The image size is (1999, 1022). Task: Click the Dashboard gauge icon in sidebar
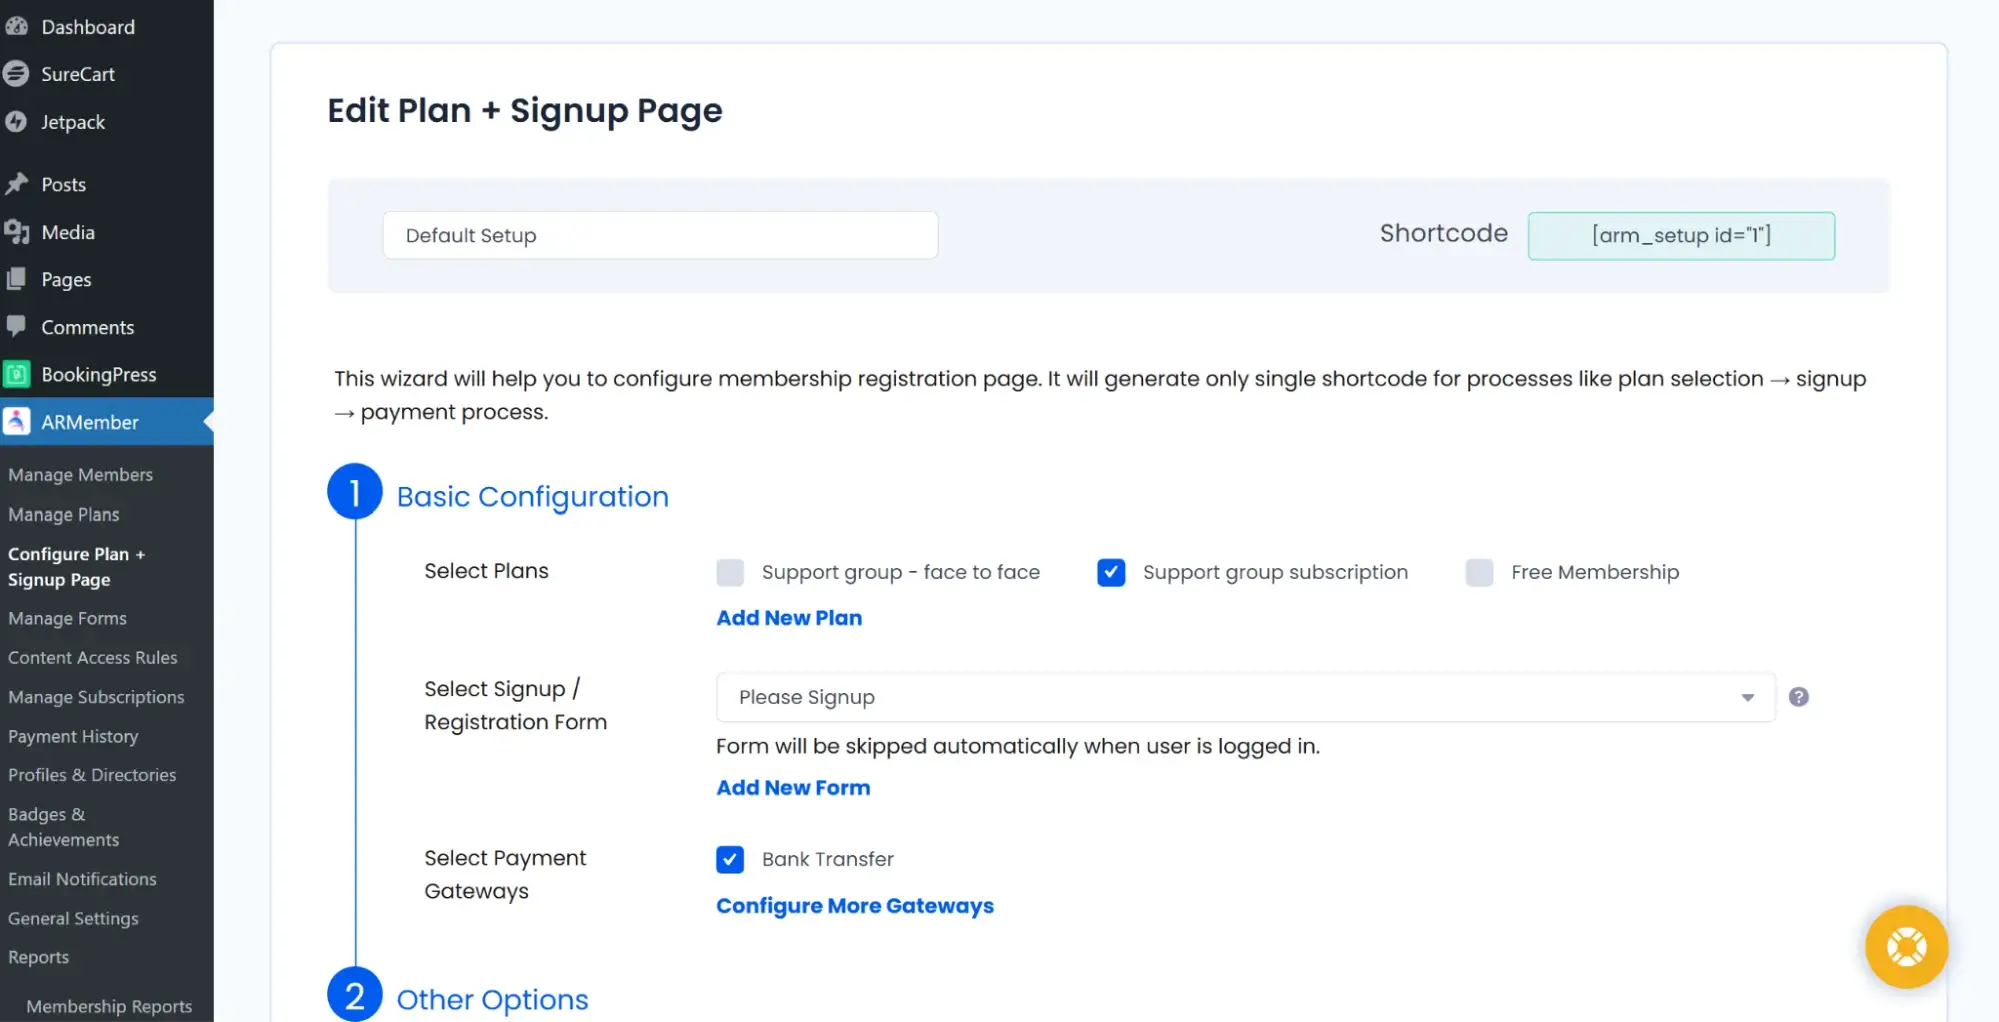coord(16,27)
